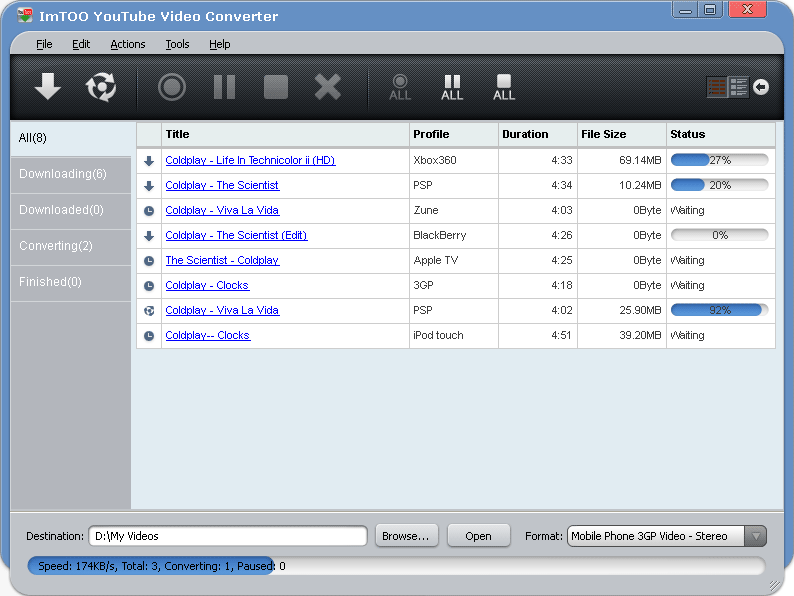
Task: Click the Start ALL icon
Action: [x=400, y=88]
